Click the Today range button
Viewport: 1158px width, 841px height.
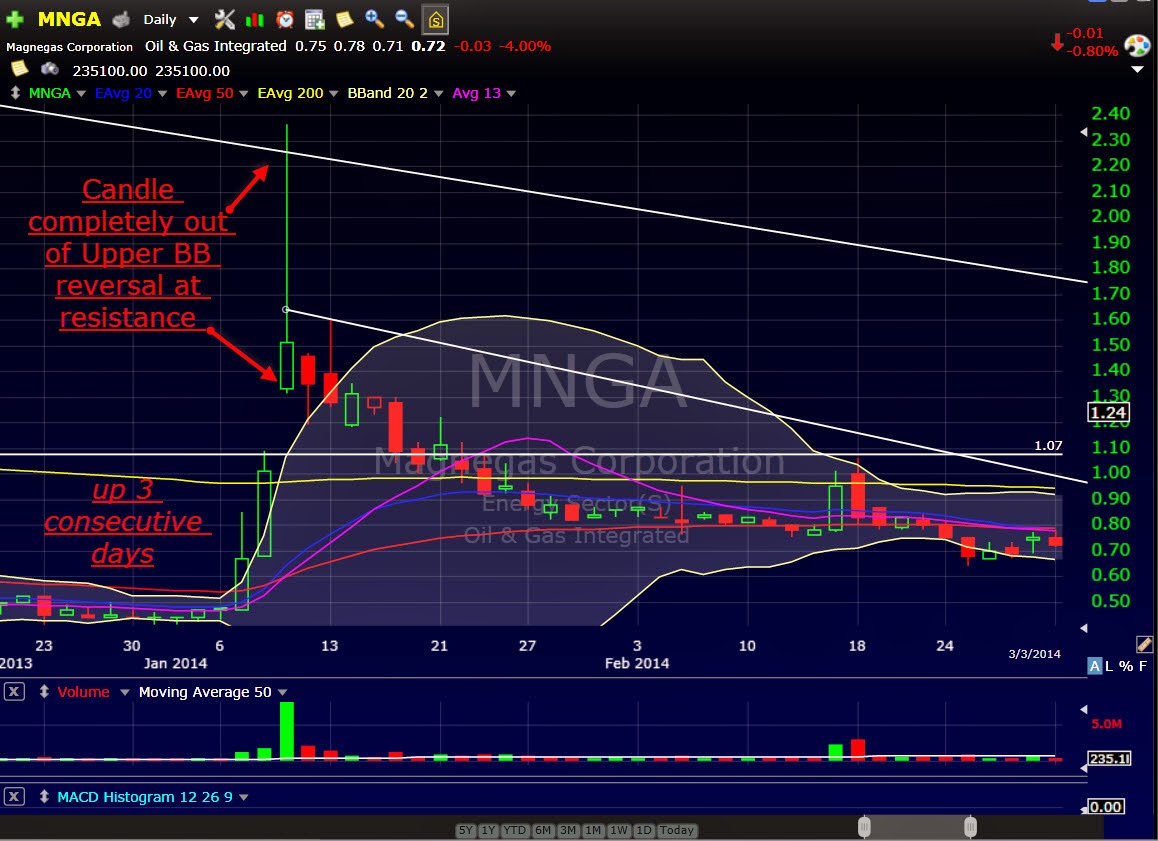point(676,830)
